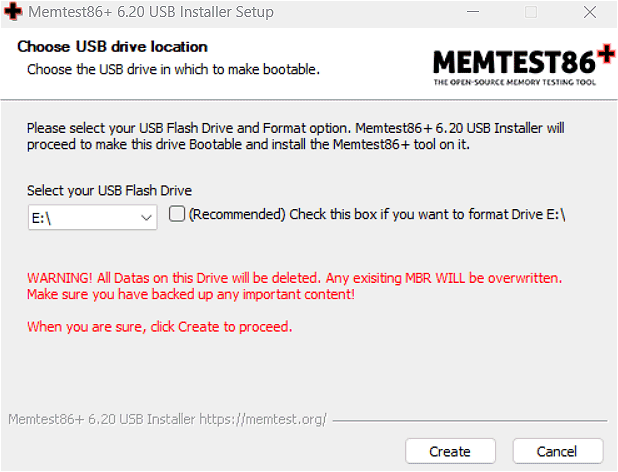Viewport: 618px width, 472px height.
Task: Click the 'Select your USB Flash Drive' label
Action: click(x=109, y=191)
